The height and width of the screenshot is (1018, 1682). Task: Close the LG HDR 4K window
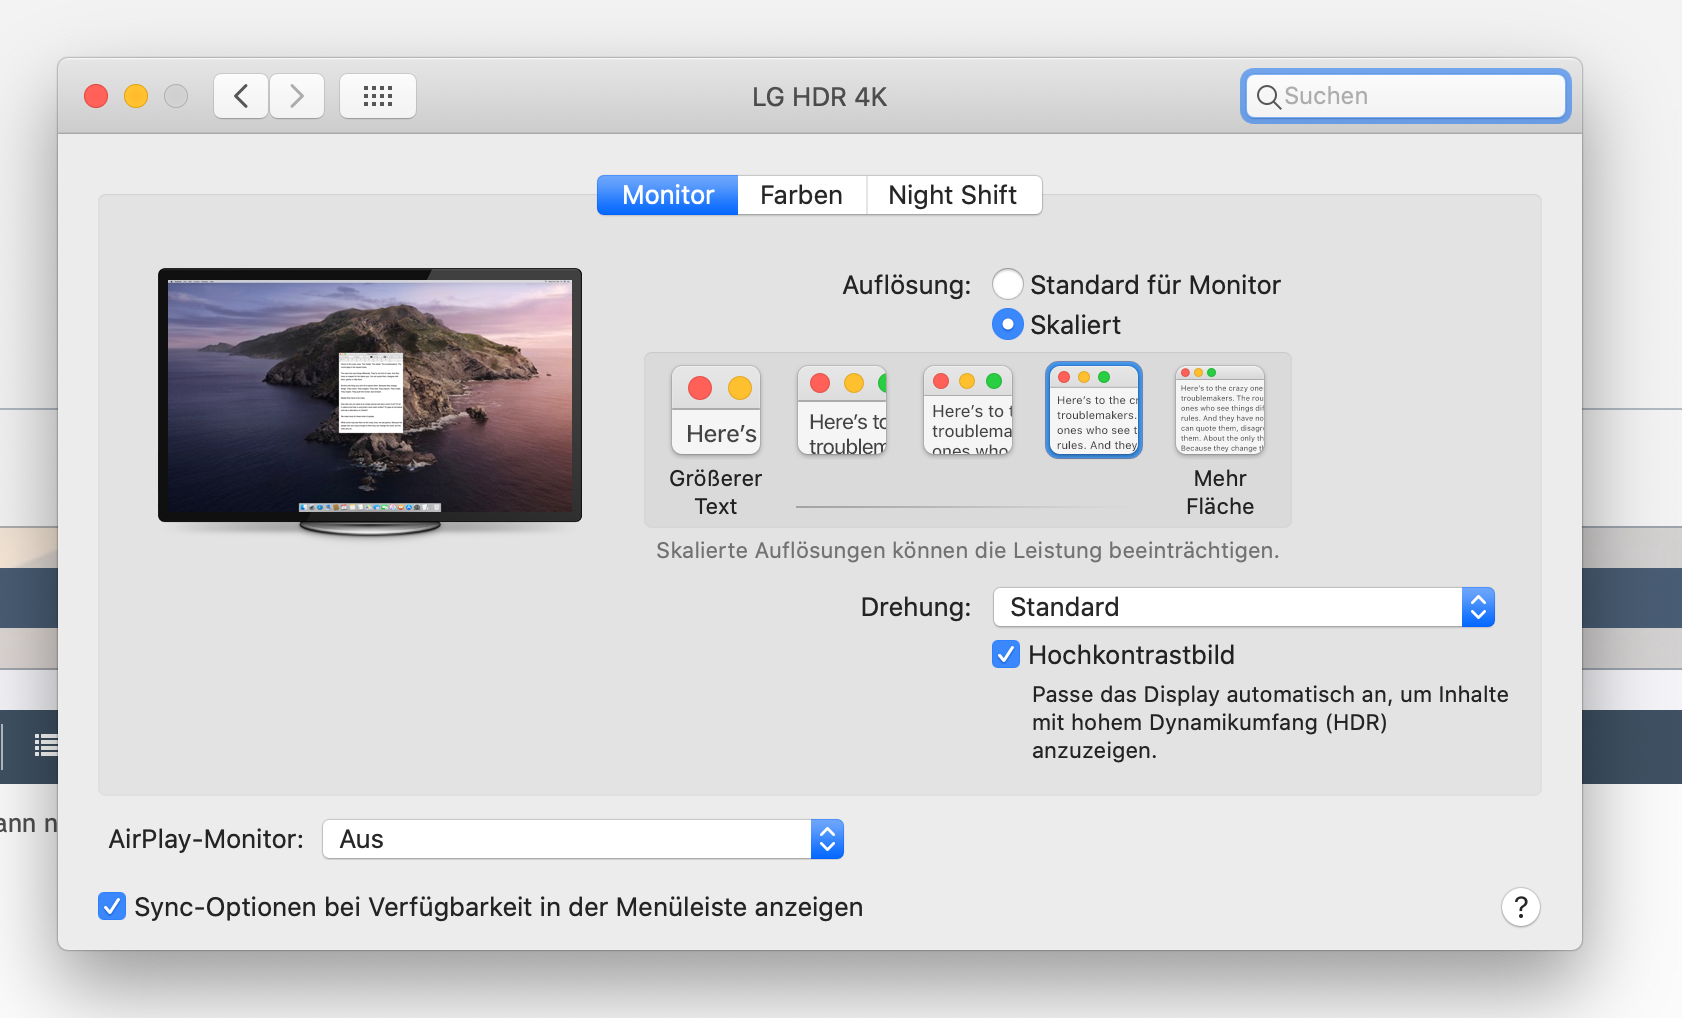(96, 96)
